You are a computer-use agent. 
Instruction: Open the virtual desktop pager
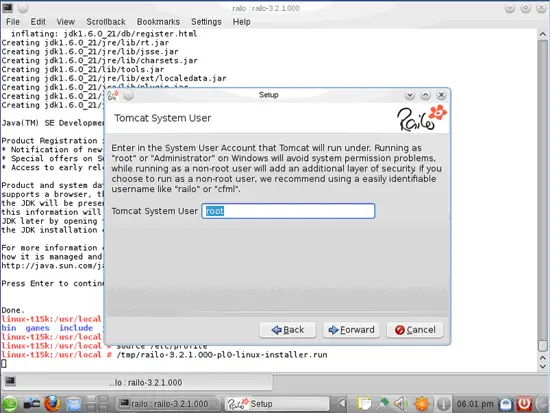(x=97, y=404)
